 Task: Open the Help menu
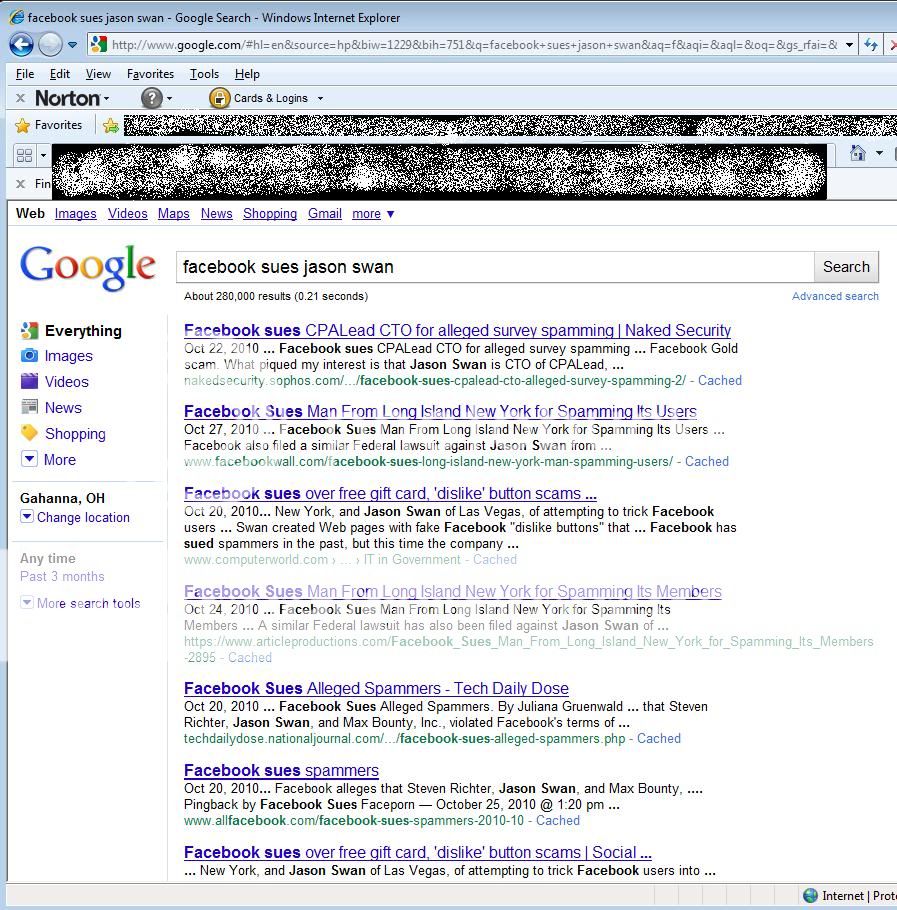coord(247,74)
